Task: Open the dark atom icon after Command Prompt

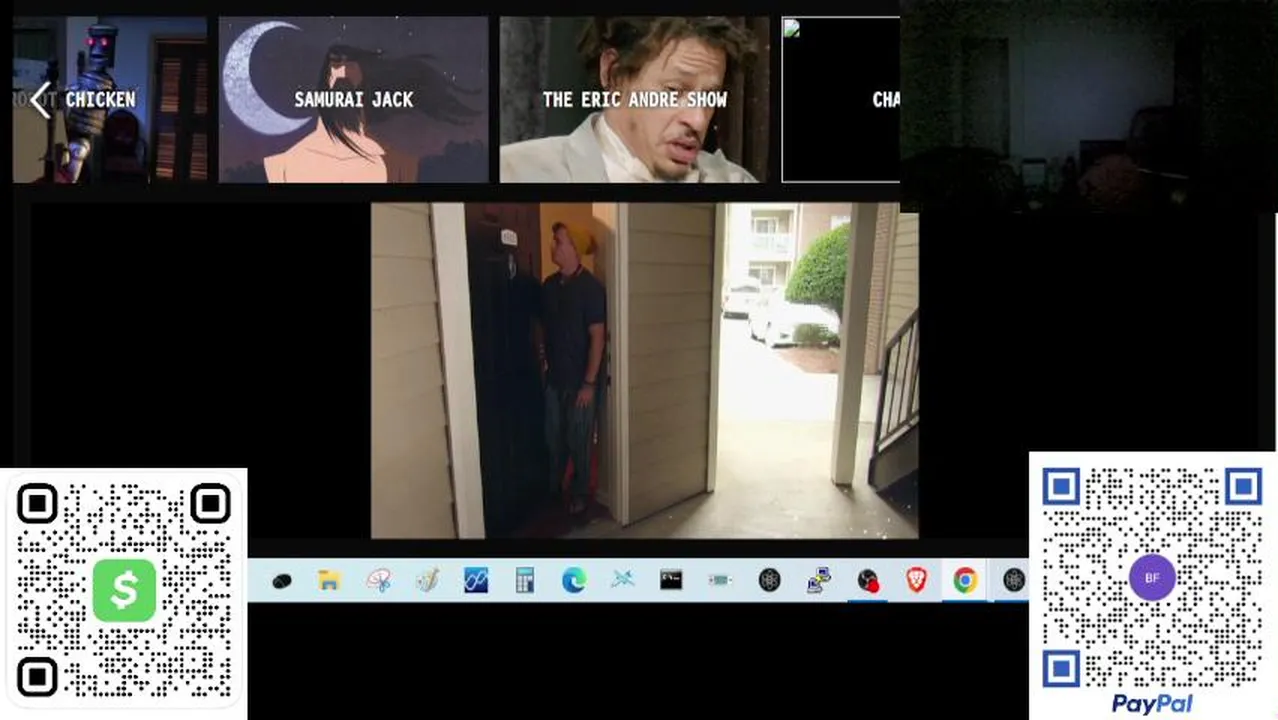Action: [769, 580]
